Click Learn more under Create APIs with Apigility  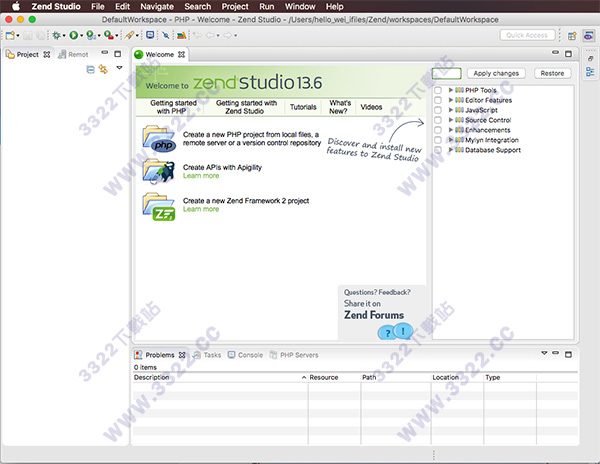(x=201, y=176)
